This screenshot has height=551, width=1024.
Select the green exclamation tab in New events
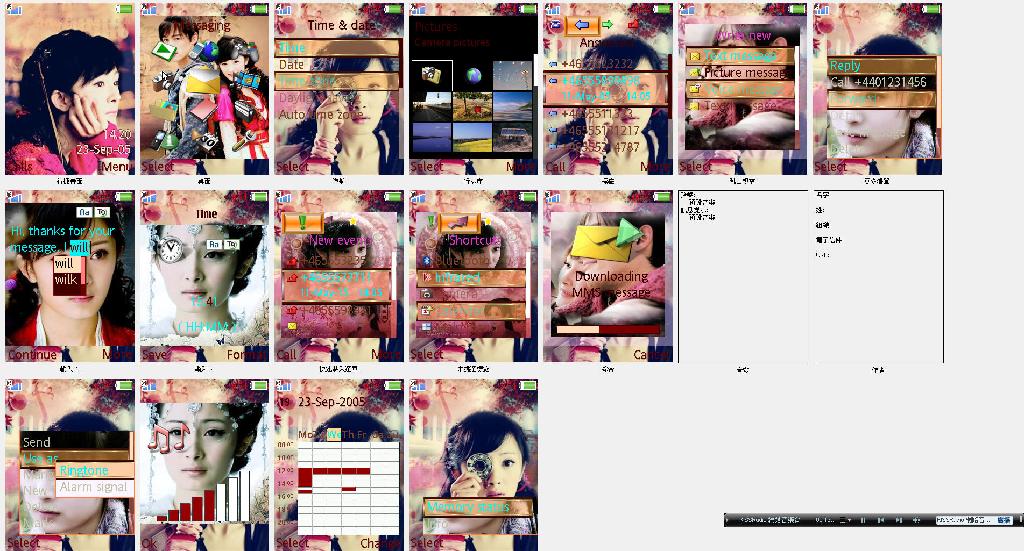coord(300,223)
